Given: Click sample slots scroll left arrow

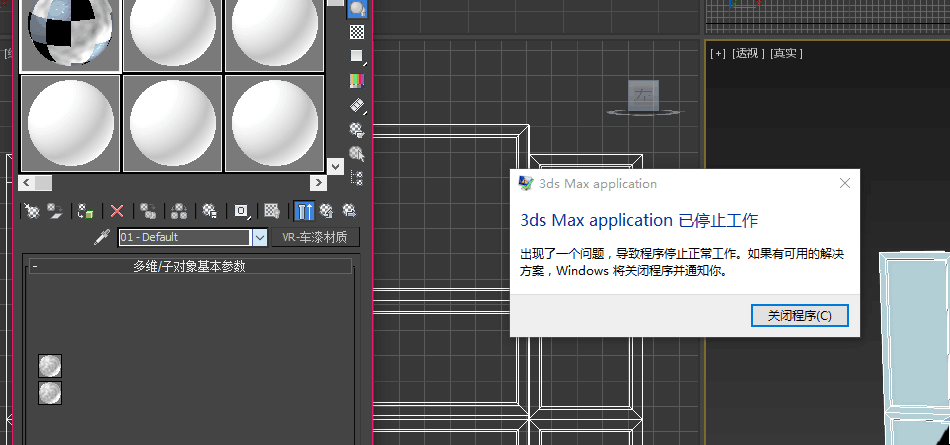Looking at the screenshot, I should coord(26,182).
